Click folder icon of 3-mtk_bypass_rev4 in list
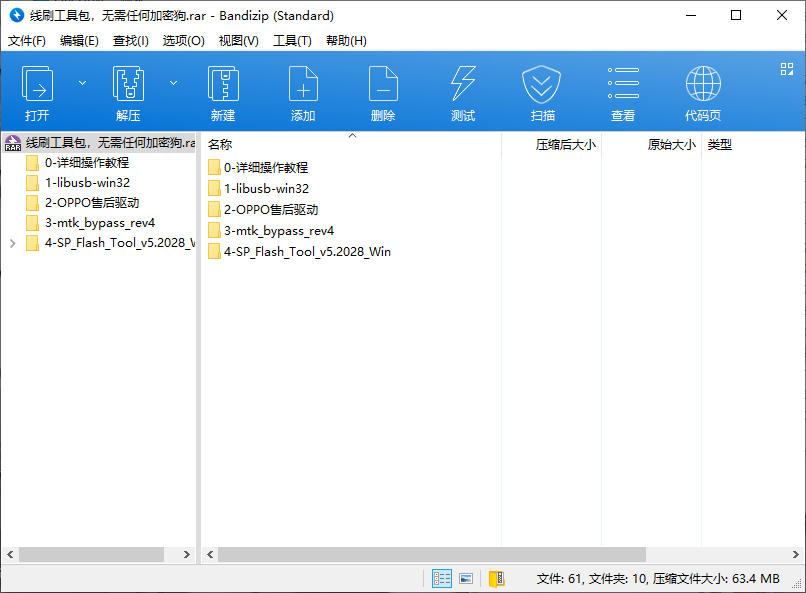 tap(214, 231)
